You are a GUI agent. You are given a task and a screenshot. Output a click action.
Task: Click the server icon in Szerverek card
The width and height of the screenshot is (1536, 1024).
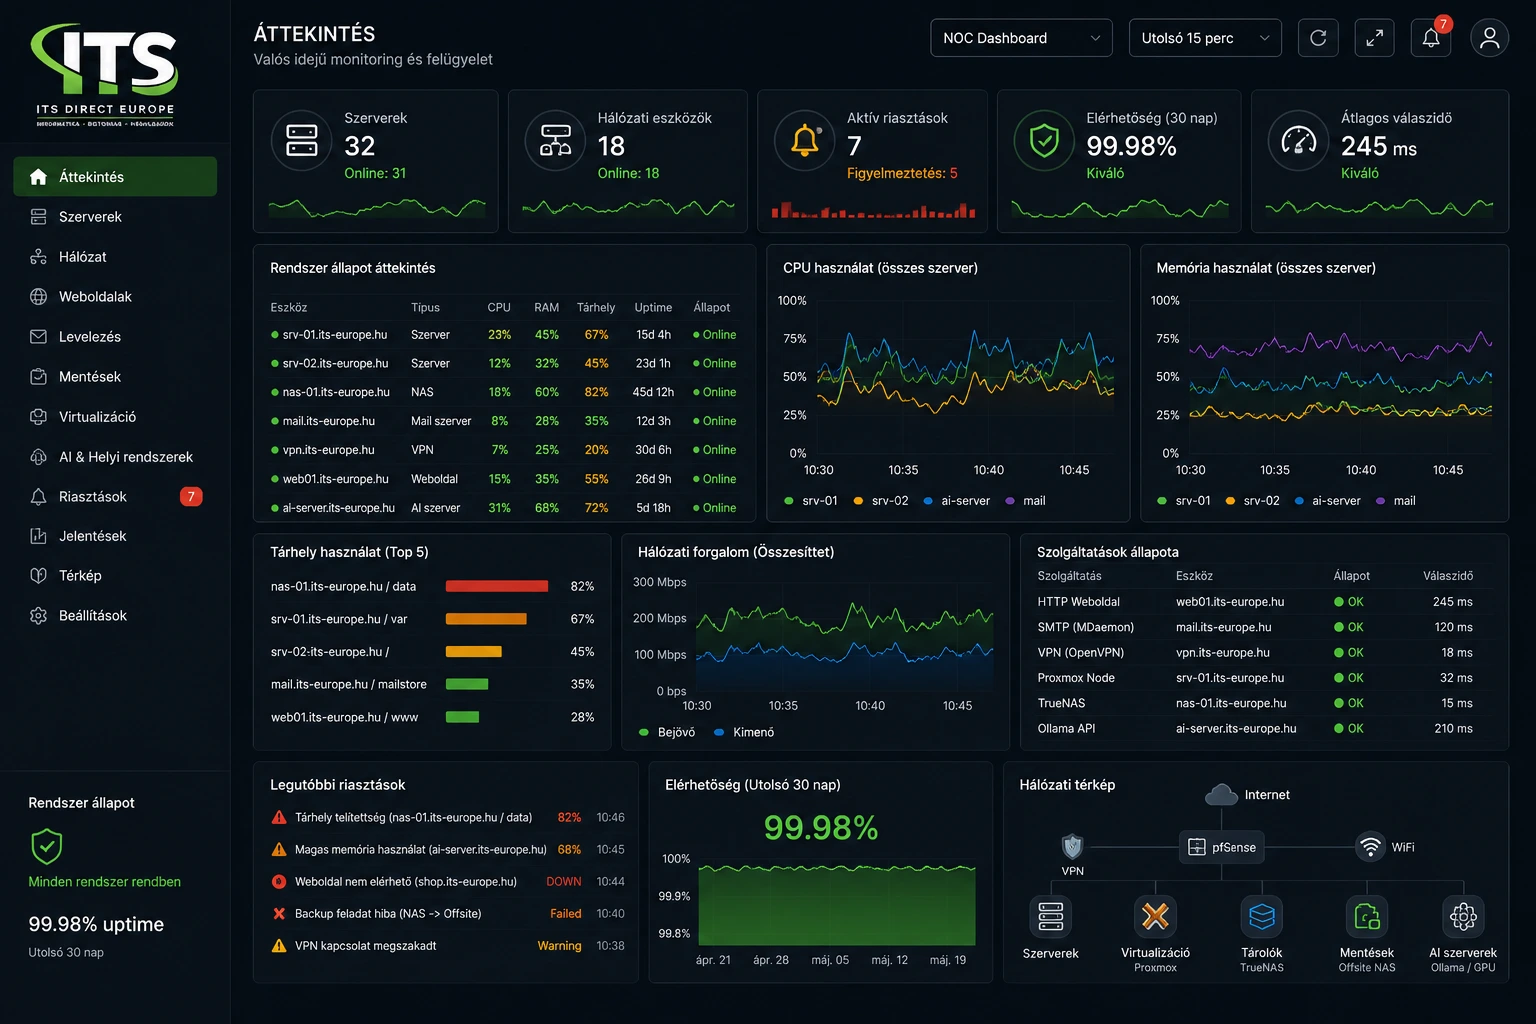(301, 141)
